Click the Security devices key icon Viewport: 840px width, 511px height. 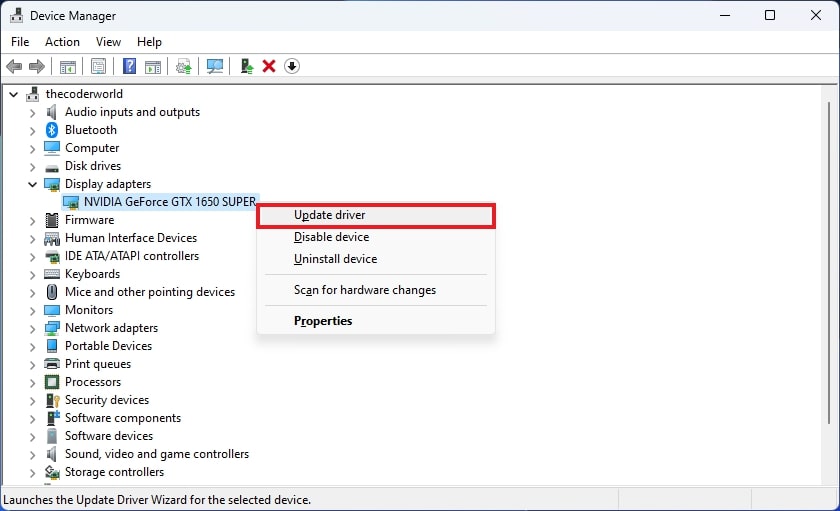[52, 400]
